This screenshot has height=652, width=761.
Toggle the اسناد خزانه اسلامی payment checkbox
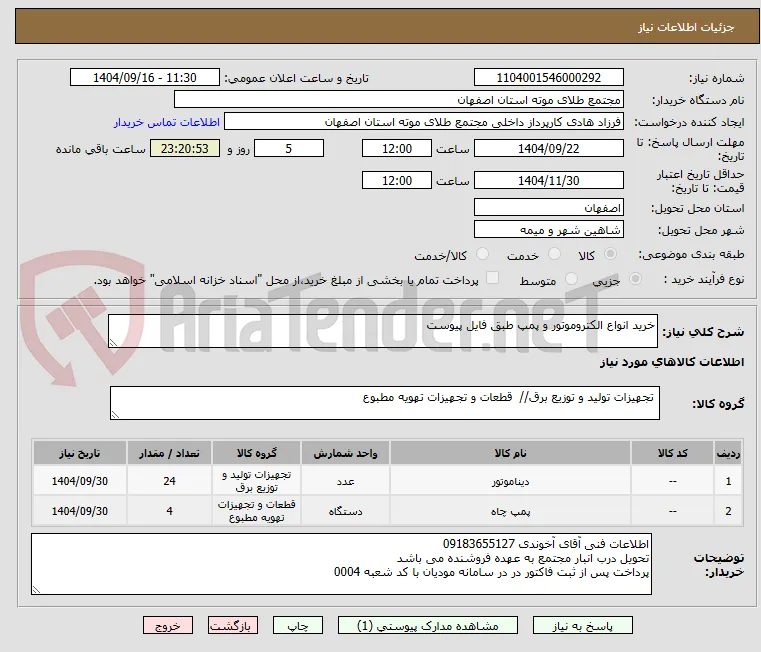pos(492,278)
